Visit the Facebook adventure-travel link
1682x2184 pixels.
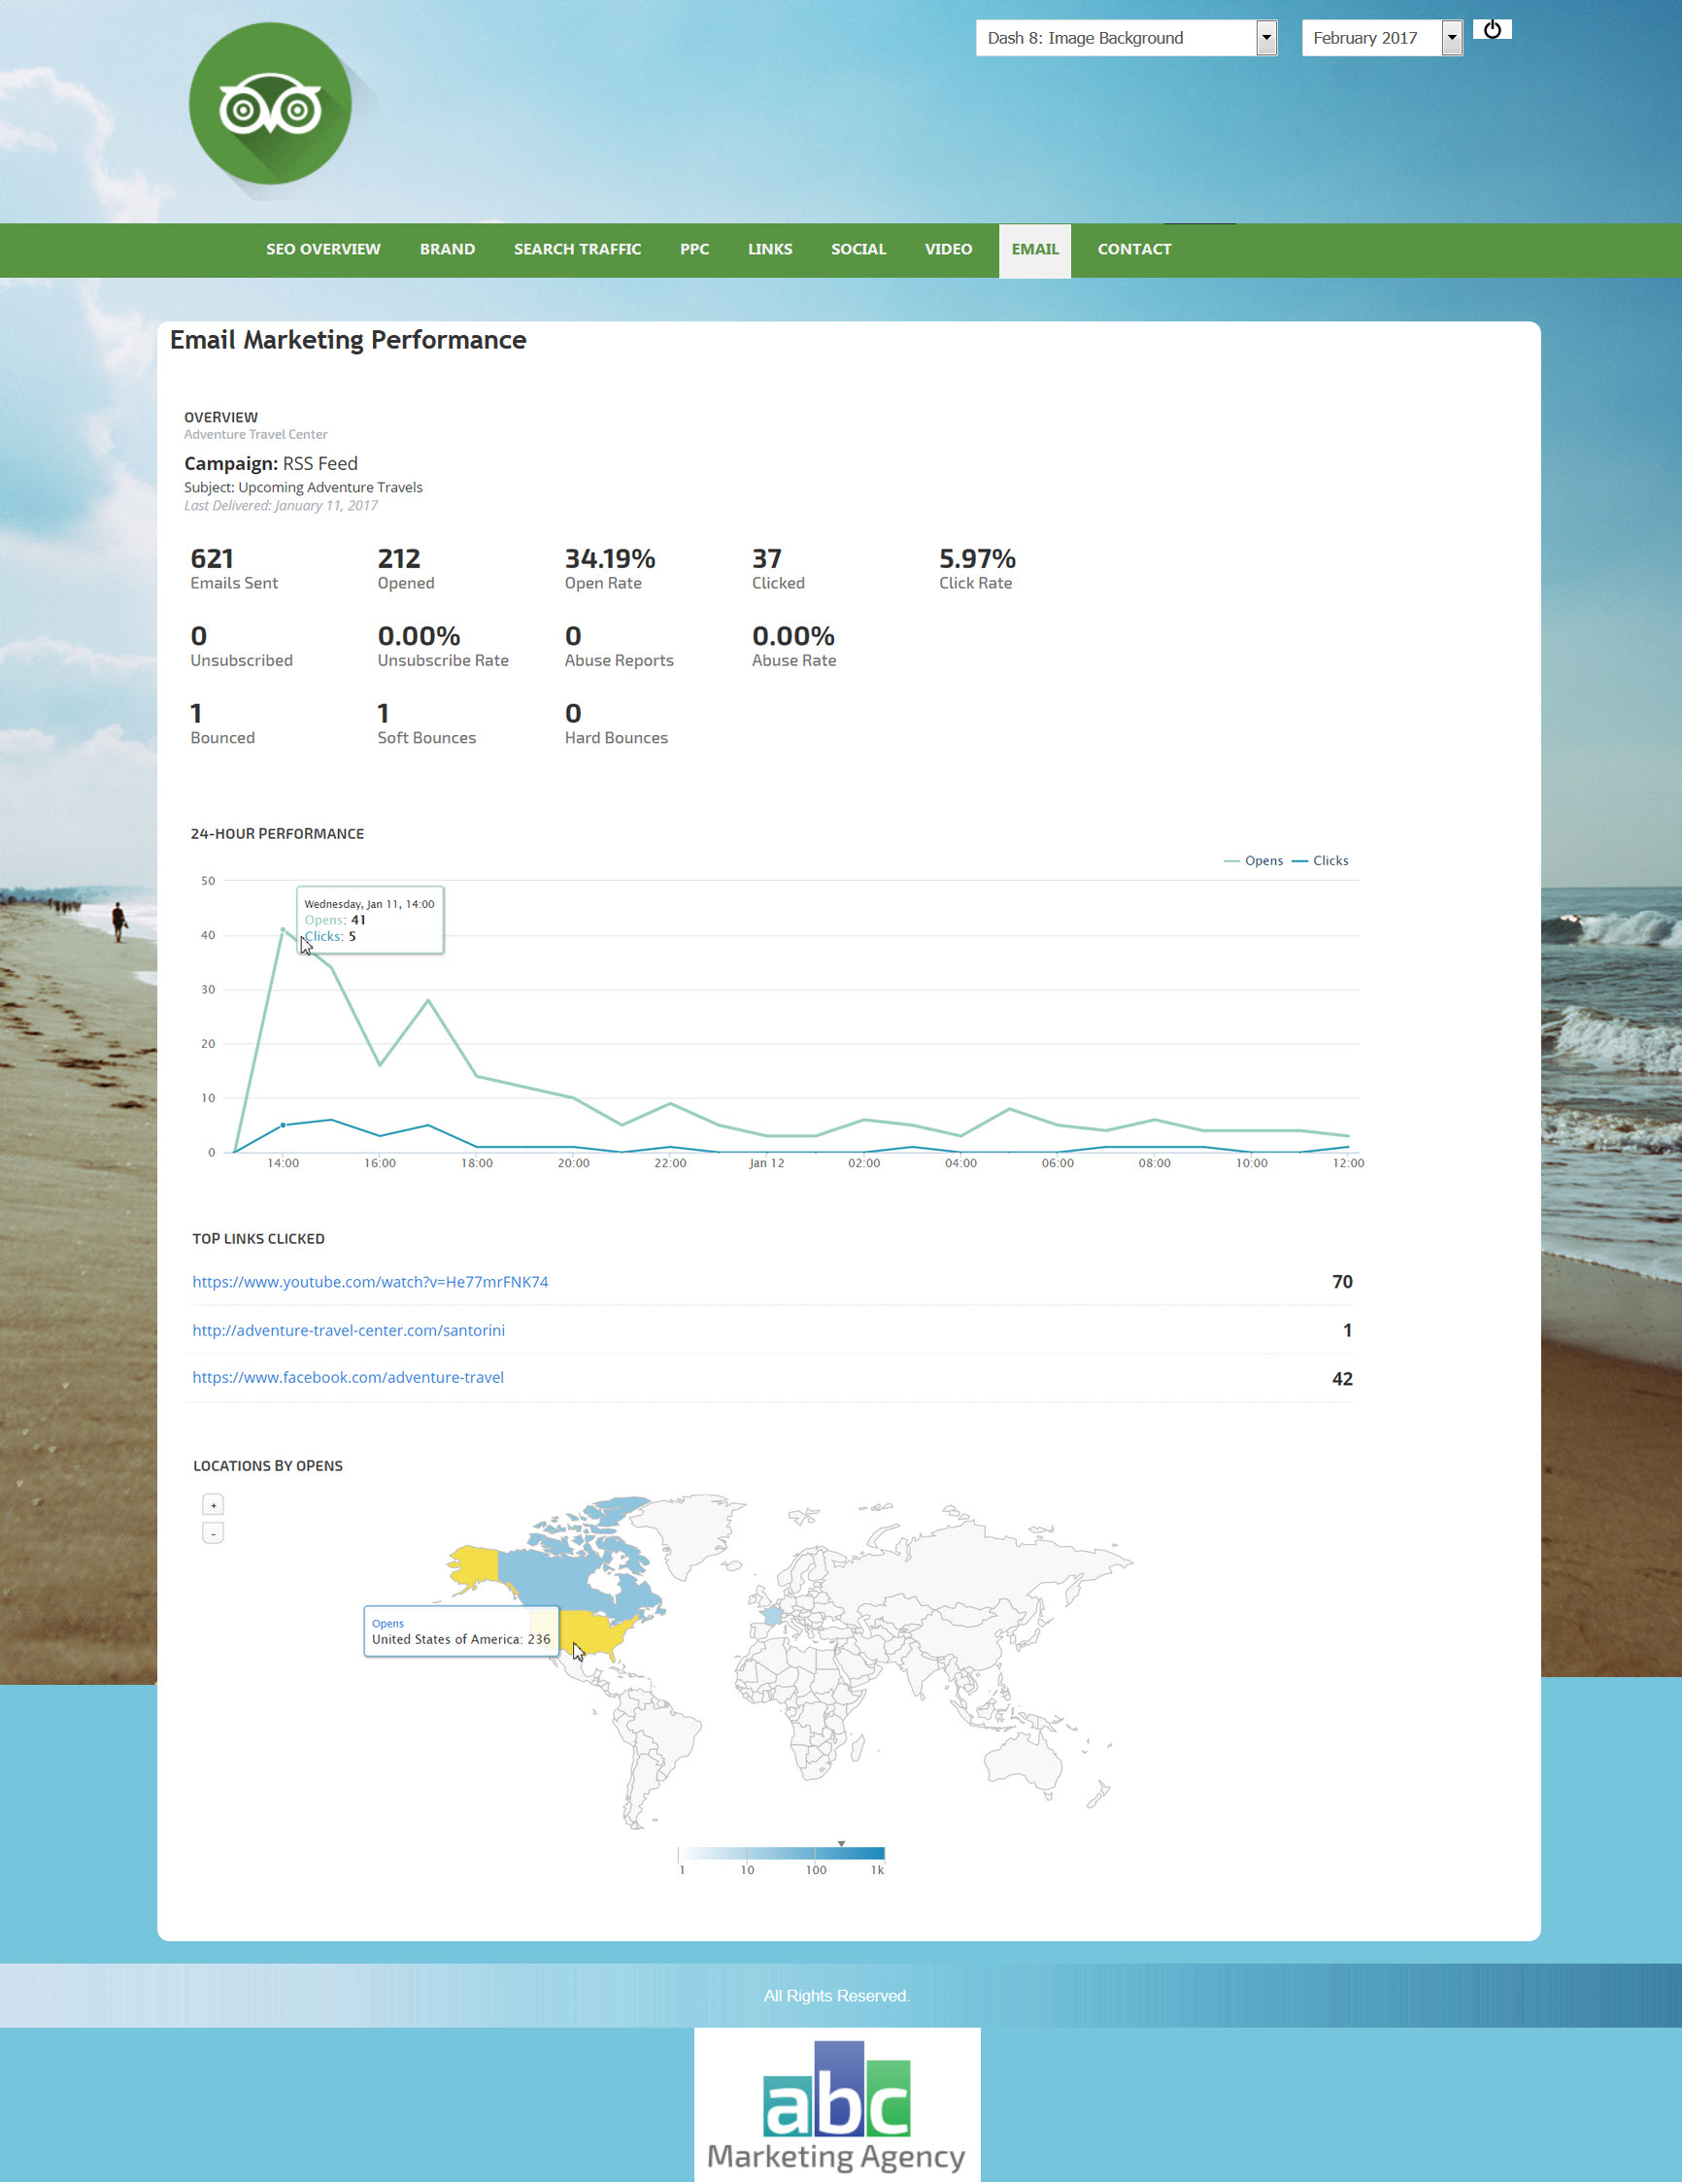[348, 1377]
